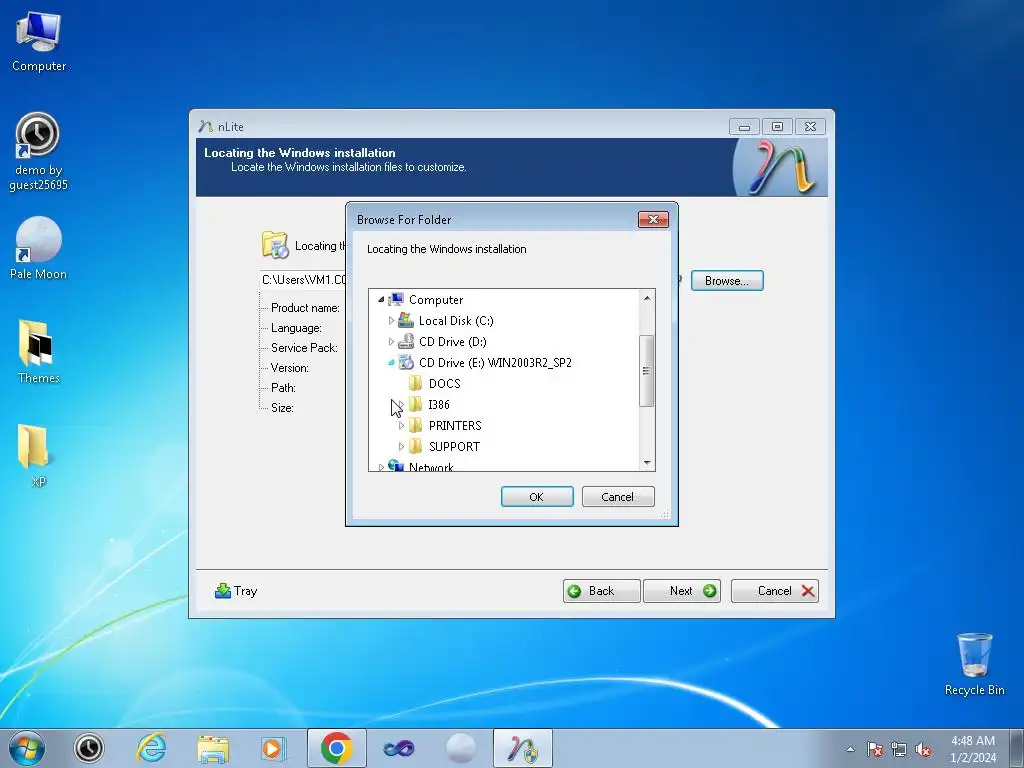Viewport: 1024px width, 768px height.
Task: Click the folder tree scrollbar thumb
Action: tap(647, 370)
